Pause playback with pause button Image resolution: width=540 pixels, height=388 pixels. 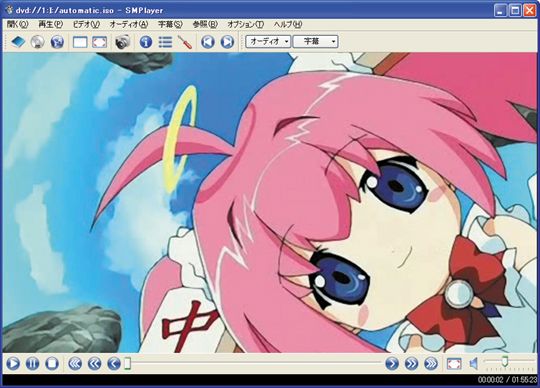(33, 364)
